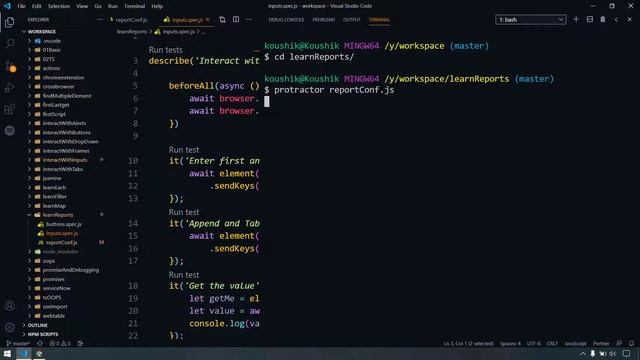
Task: Open the Windows action center icon
Action: (x=627, y=353)
